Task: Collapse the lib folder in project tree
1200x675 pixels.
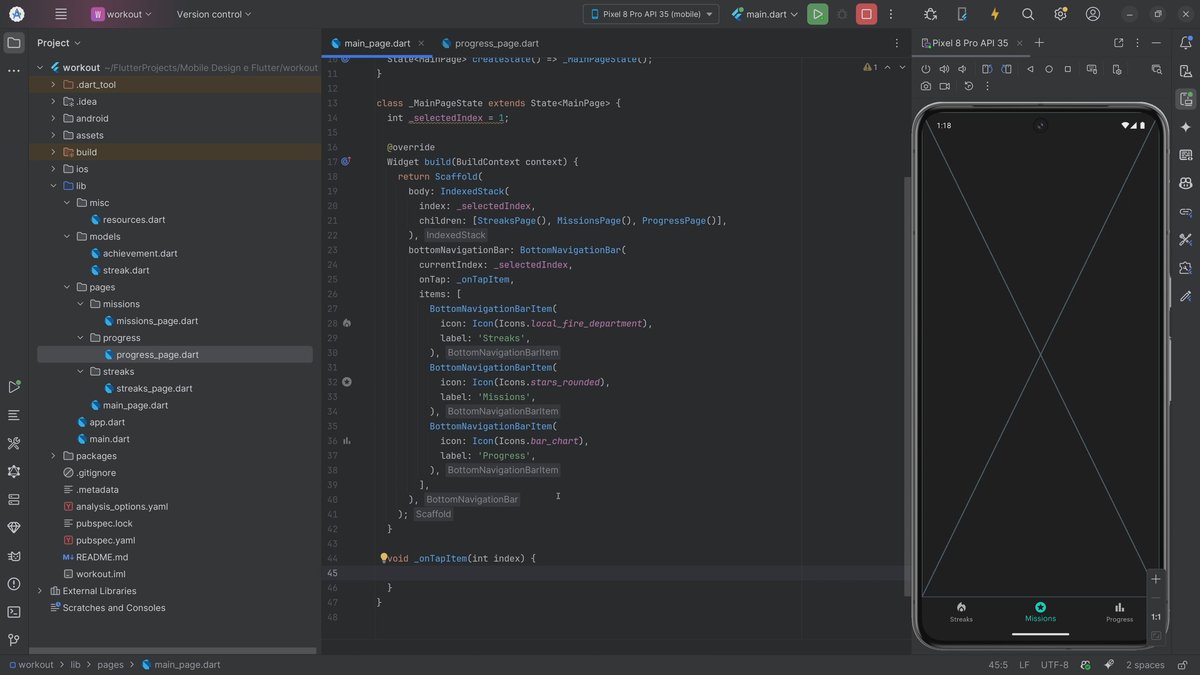Action: coord(54,186)
